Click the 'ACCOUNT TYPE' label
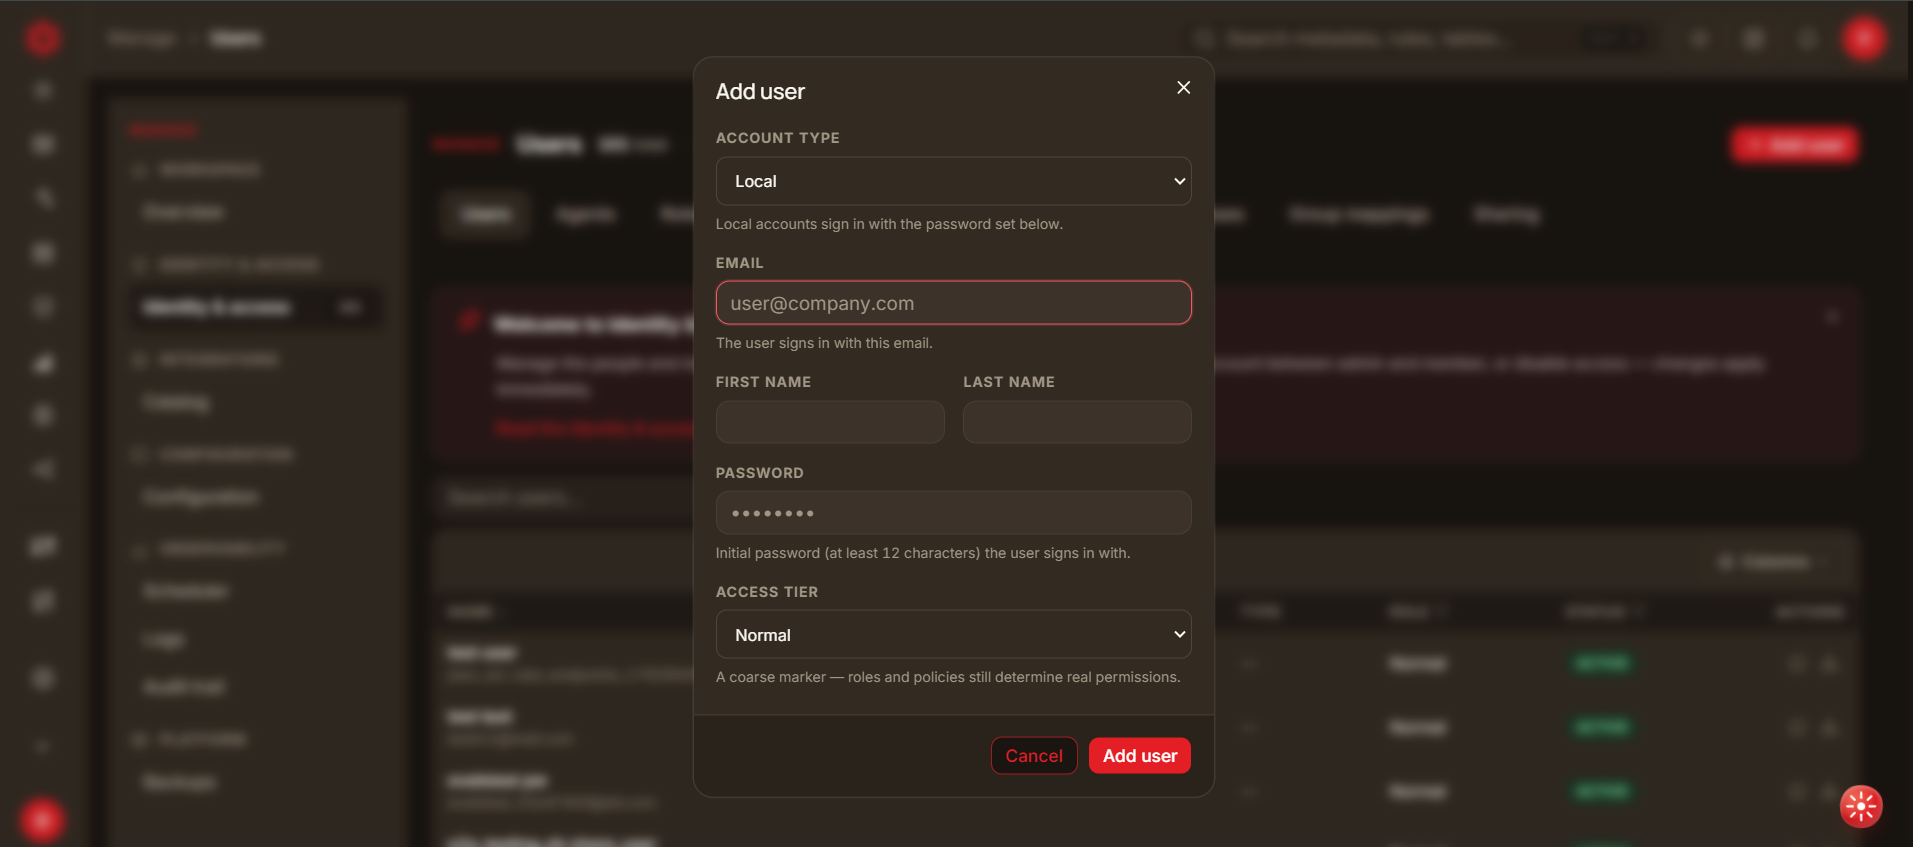Image resolution: width=1913 pixels, height=847 pixels. click(x=778, y=138)
